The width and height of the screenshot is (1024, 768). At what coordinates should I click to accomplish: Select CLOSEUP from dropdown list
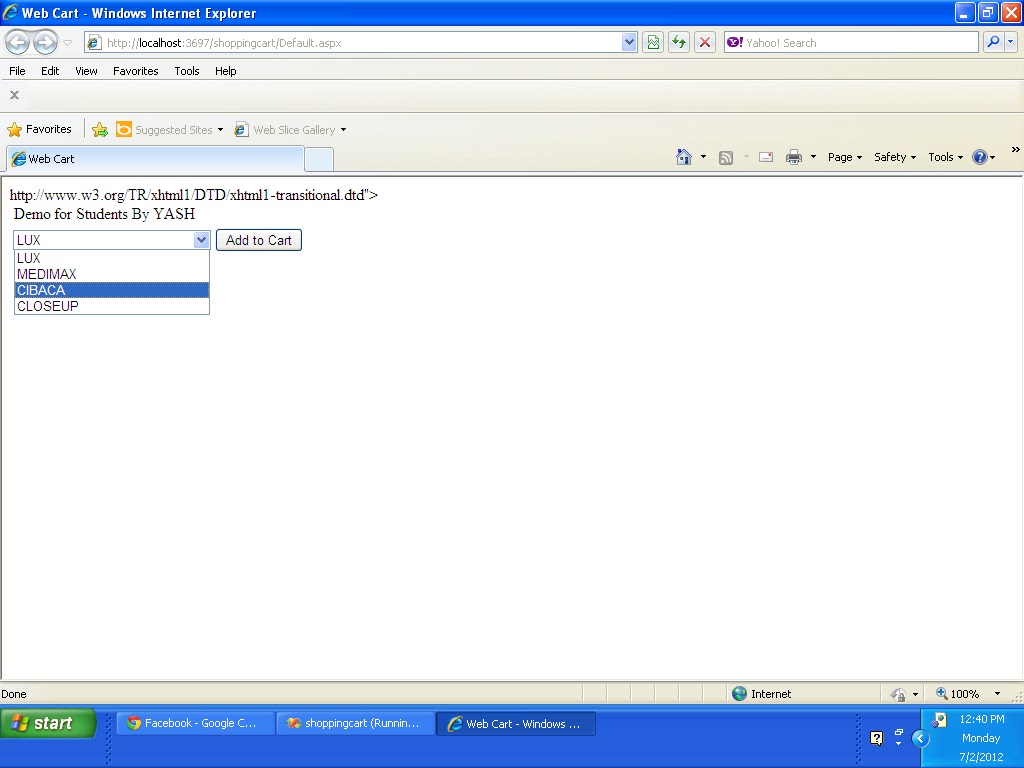[112, 306]
